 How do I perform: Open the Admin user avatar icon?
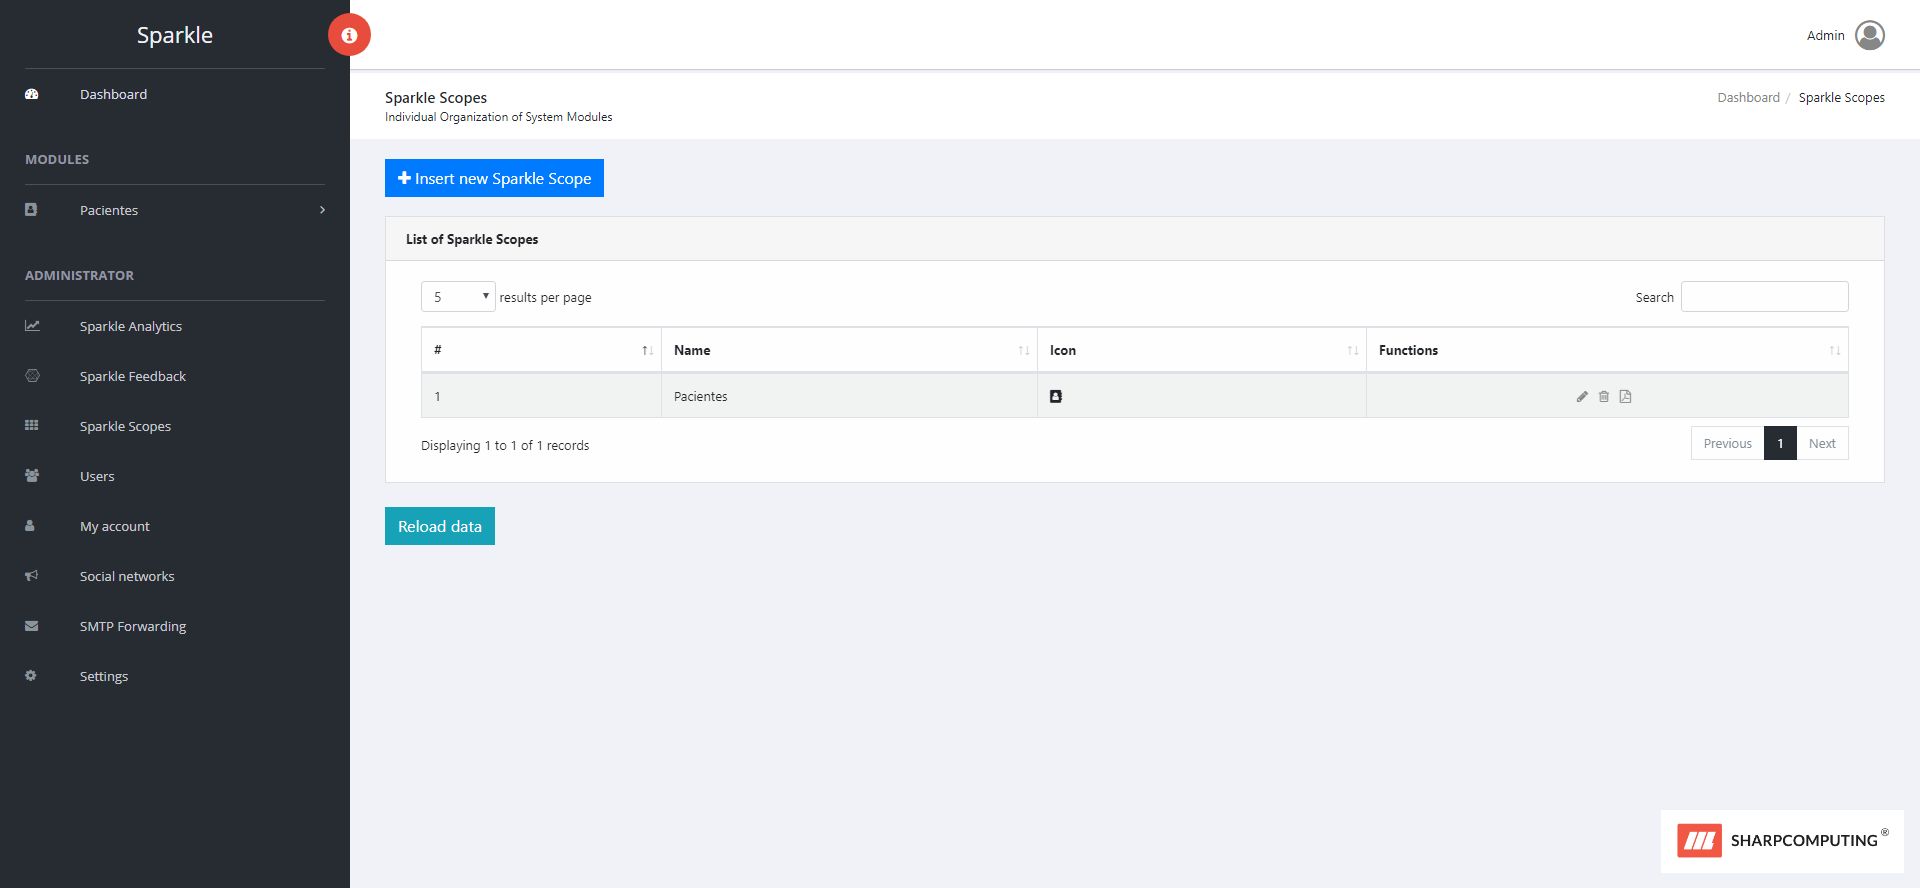click(1869, 35)
